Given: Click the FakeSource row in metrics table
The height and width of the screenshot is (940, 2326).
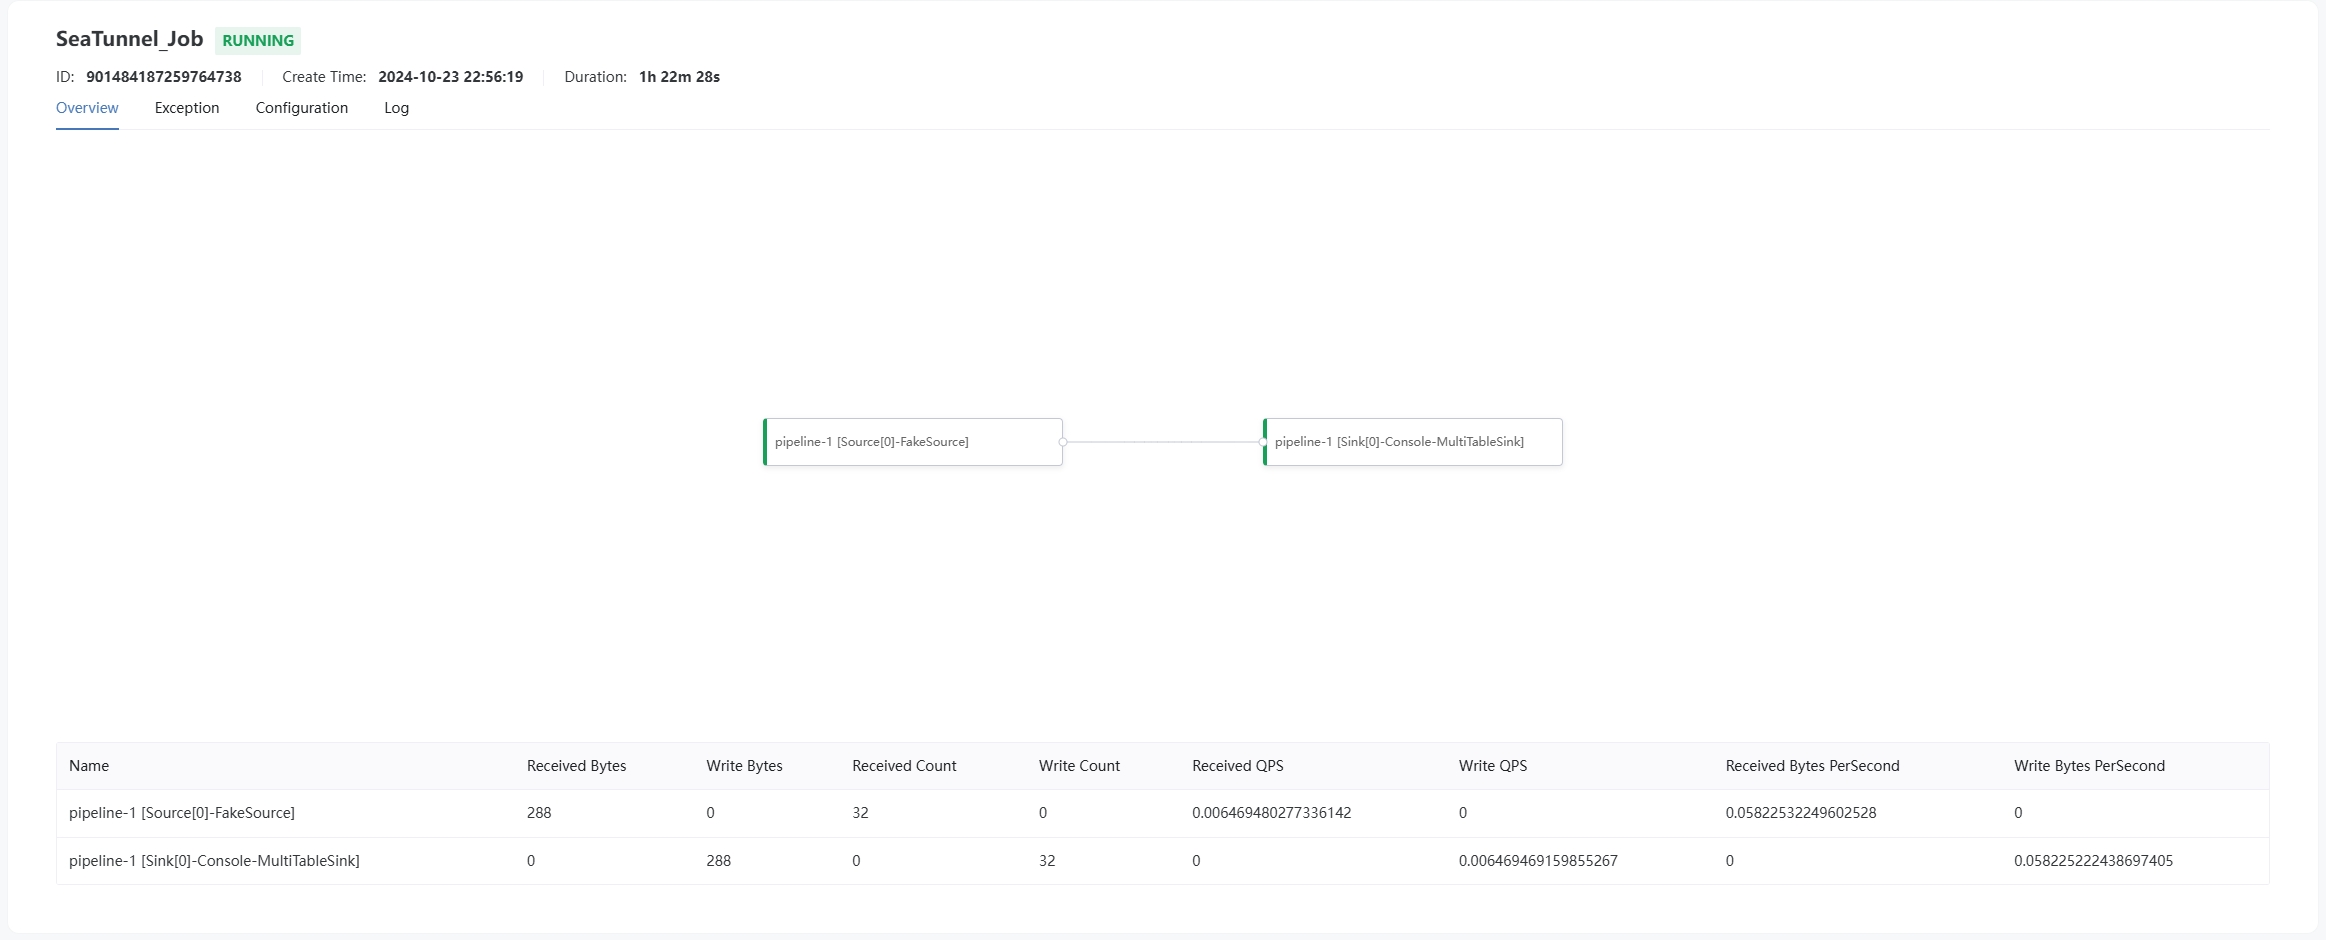Looking at the screenshot, I should click(x=182, y=813).
